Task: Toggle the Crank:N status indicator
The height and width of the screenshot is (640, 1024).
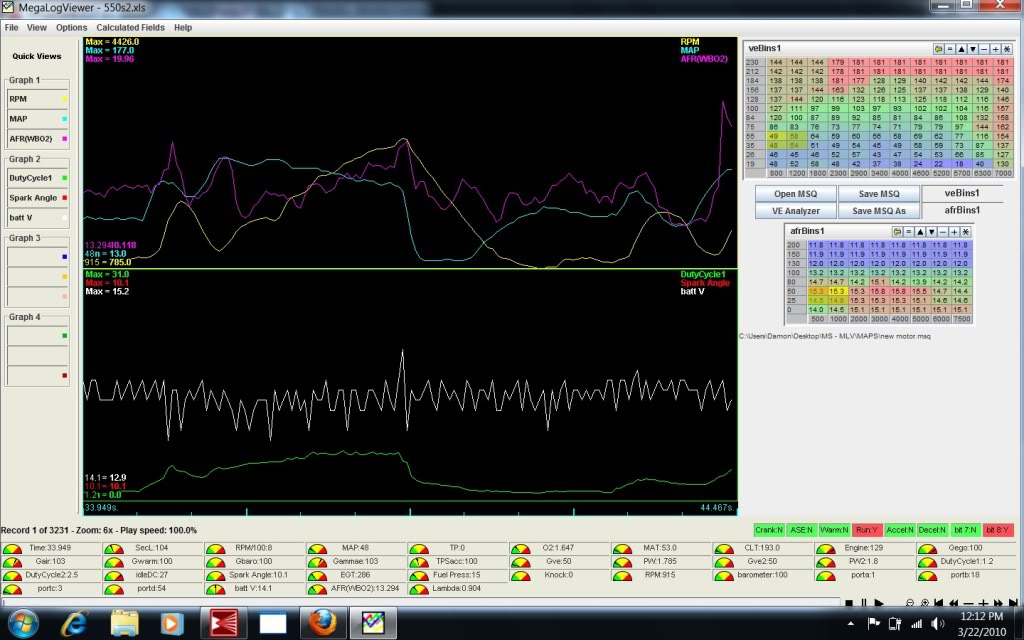Action: (767, 530)
